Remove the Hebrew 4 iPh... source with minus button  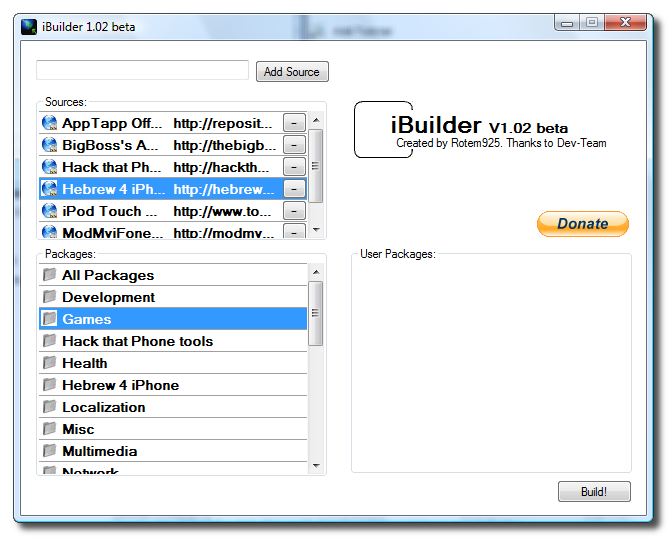pyautogui.click(x=294, y=189)
